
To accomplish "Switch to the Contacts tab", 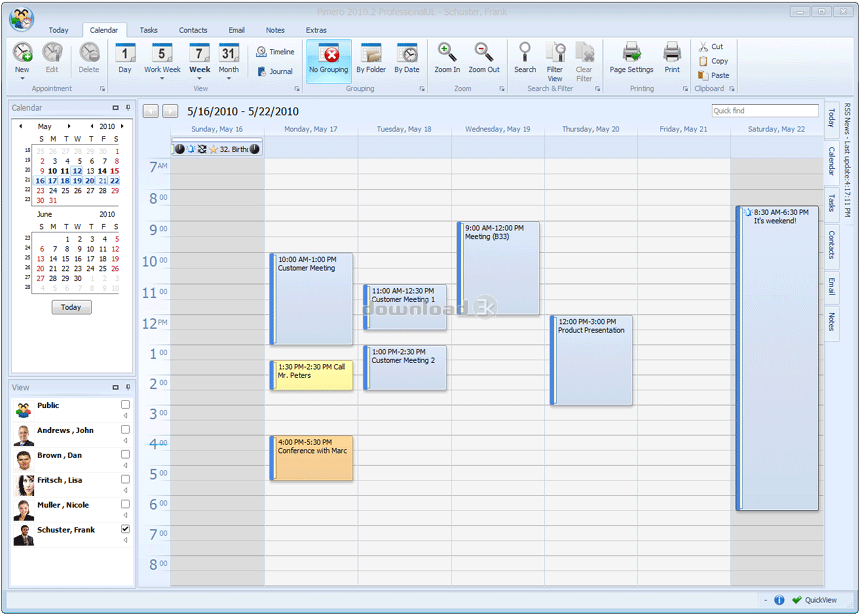I will (x=193, y=30).
